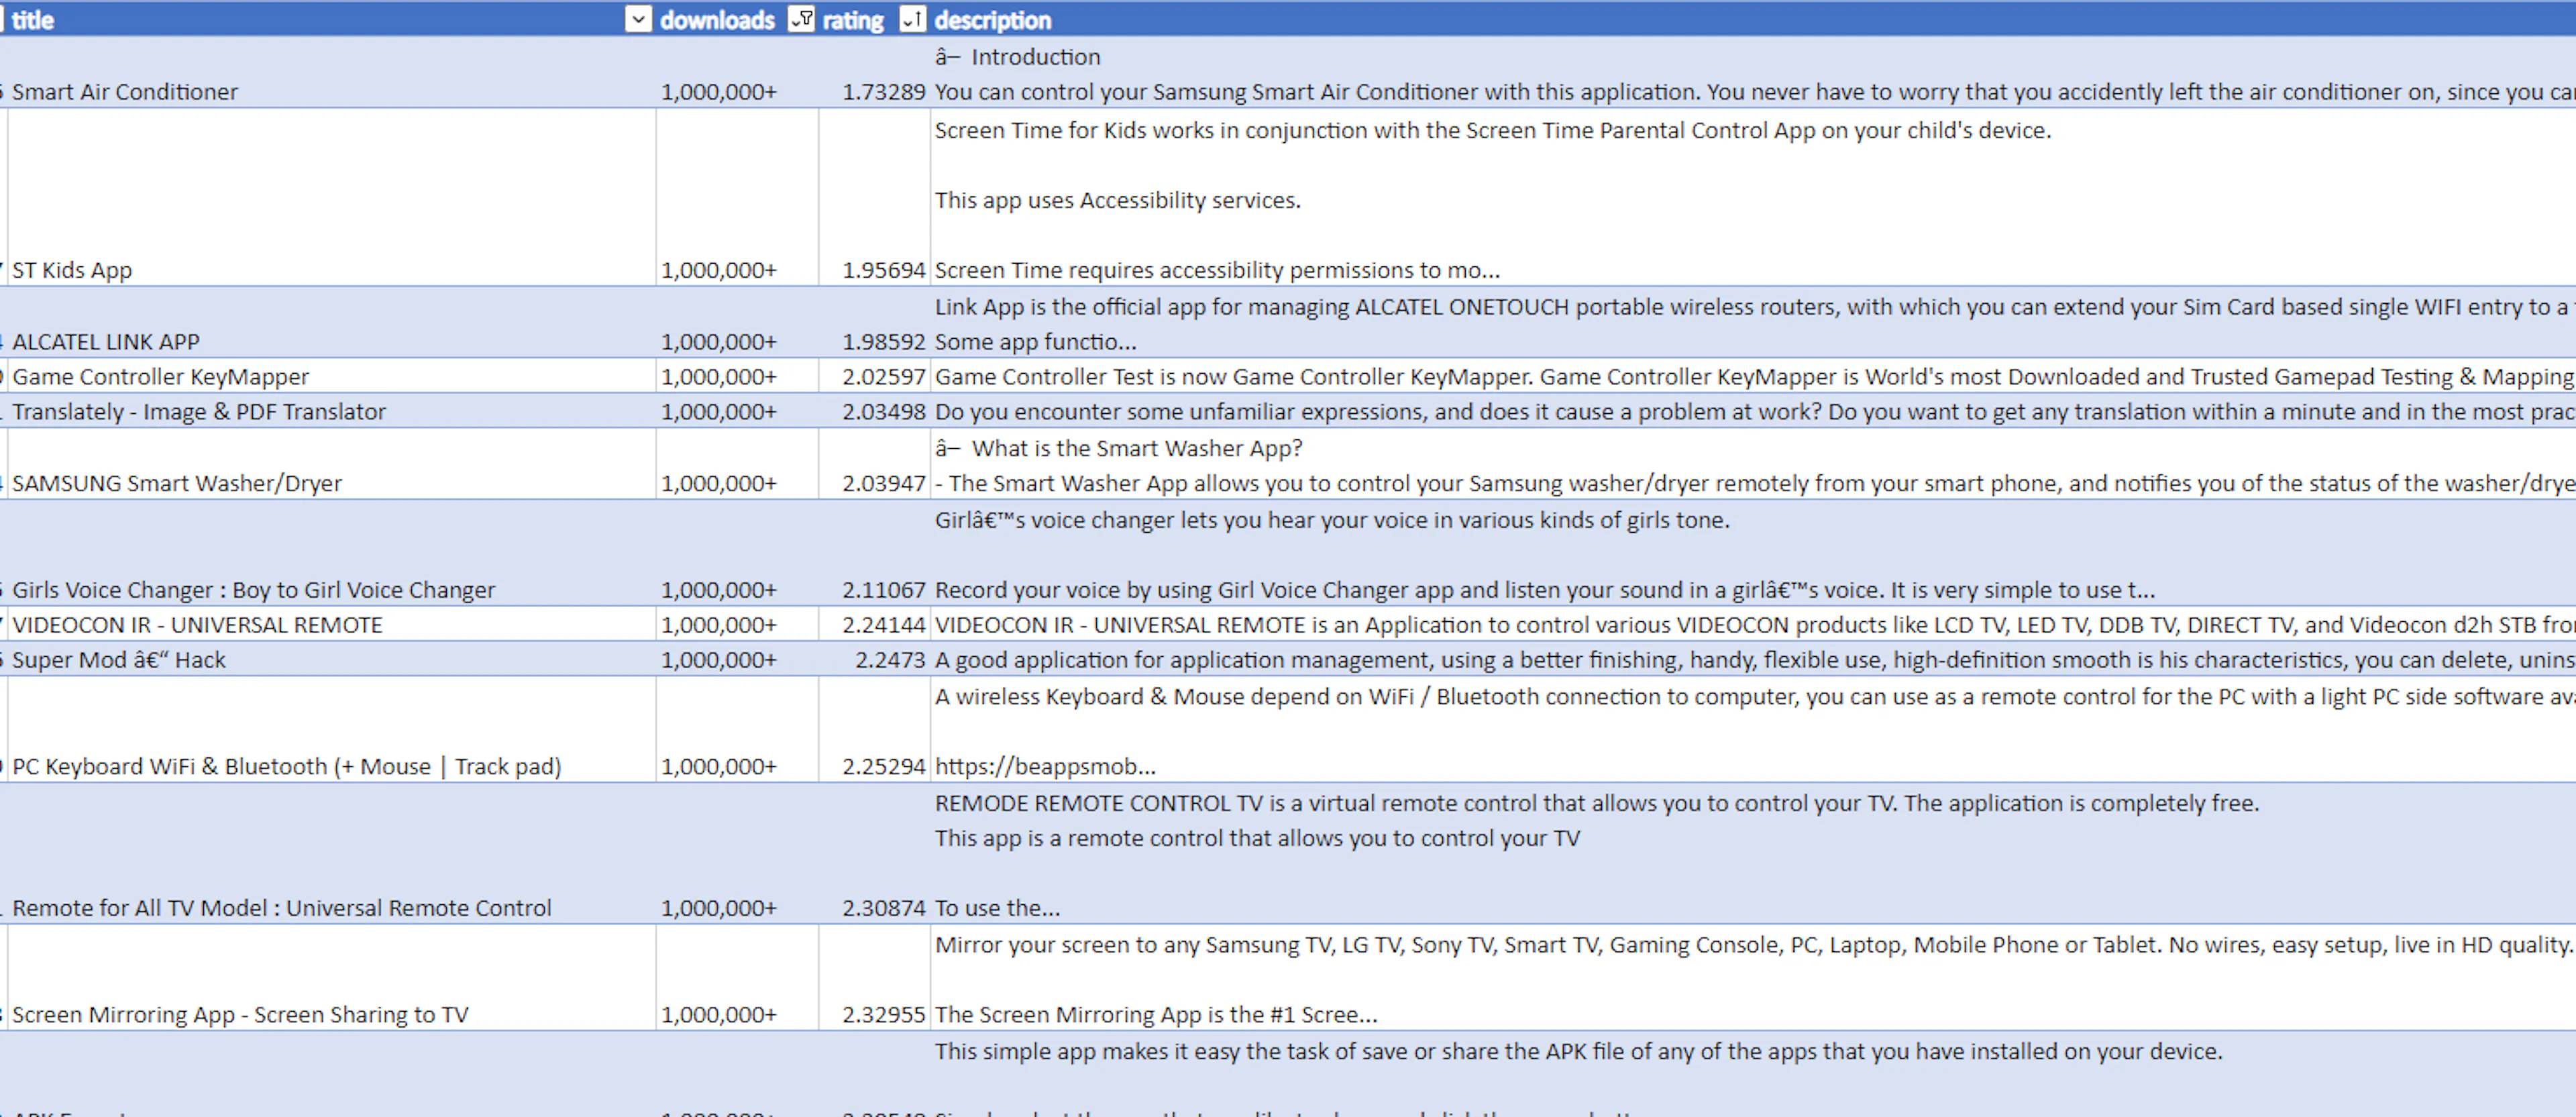This screenshot has width=2576, height=1117.
Task: Open the rating column sort button
Action: coord(912,19)
